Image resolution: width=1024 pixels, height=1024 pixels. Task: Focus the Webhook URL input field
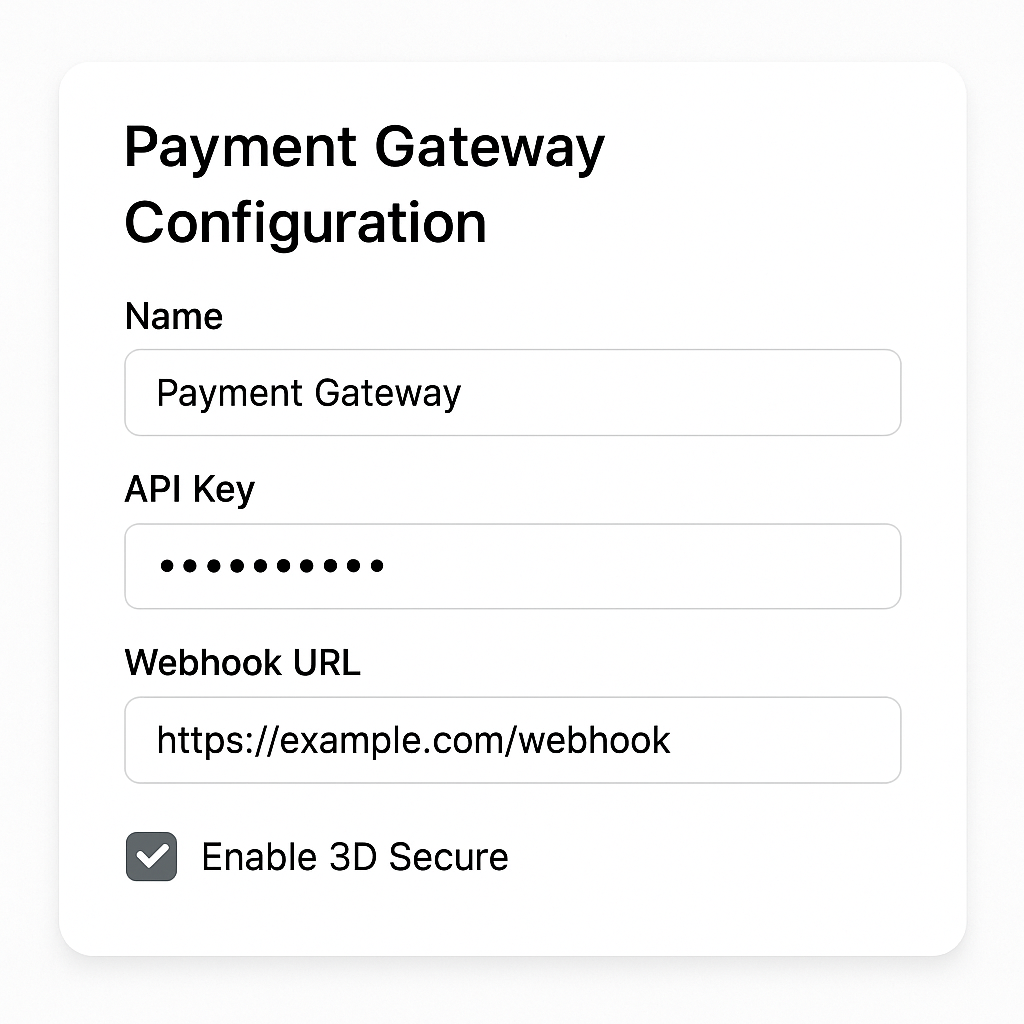click(x=513, y=740)
